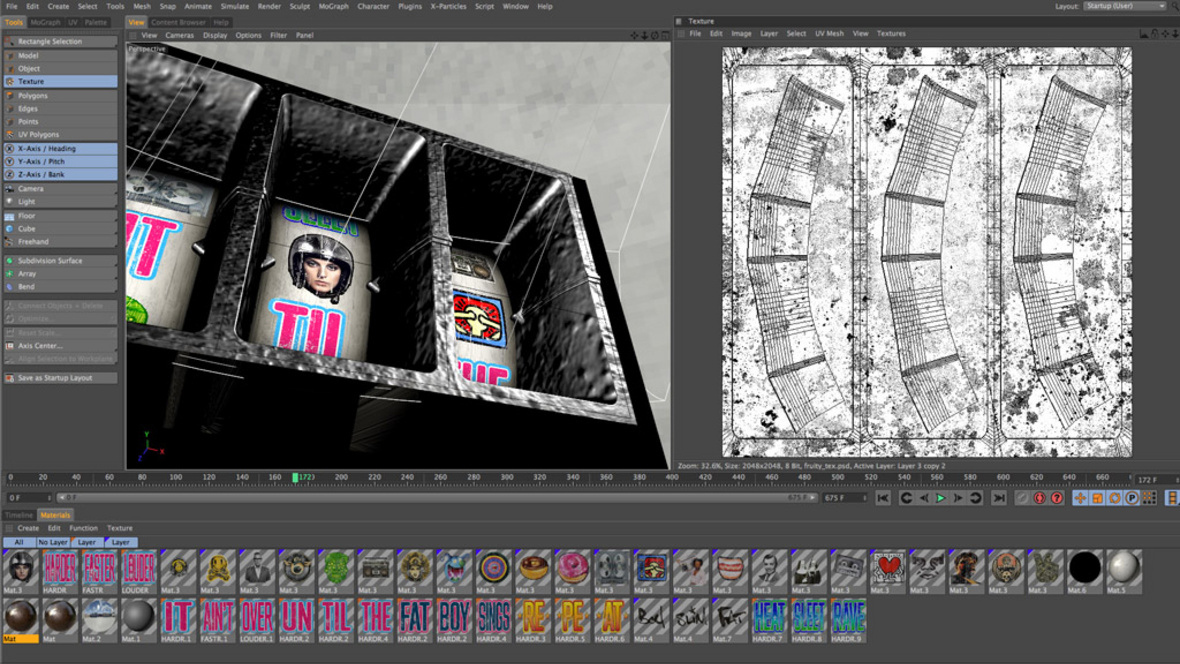
Task: Open the viewport Cameras menu
Action: click(180, 35)
